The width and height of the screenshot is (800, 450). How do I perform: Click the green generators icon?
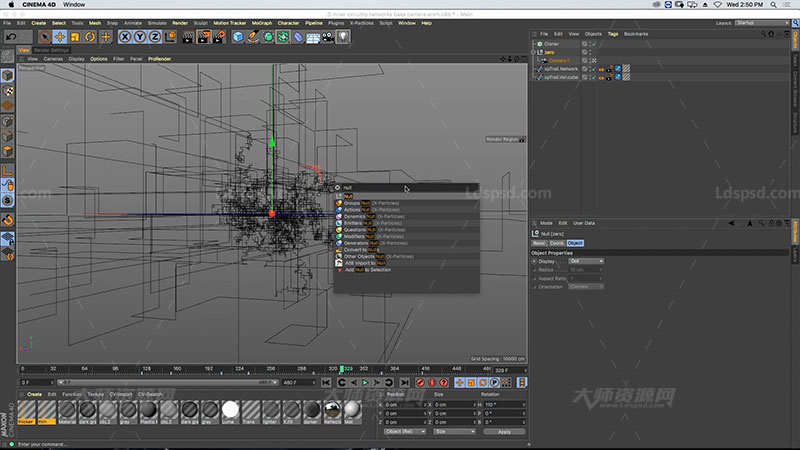coord(268,37)
